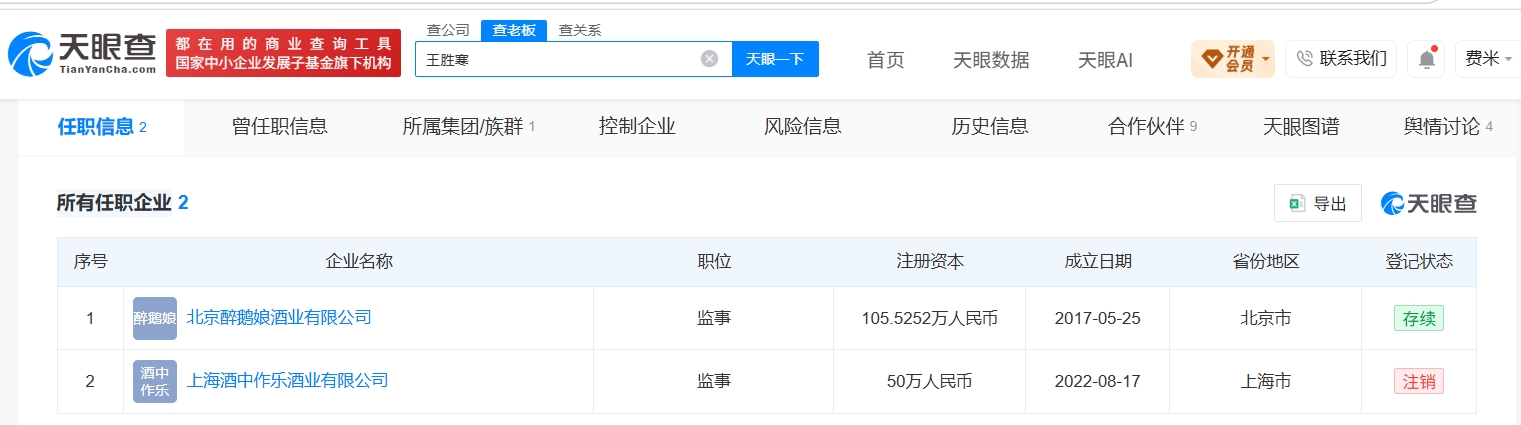Viewport: 1521px width, 425px height.
Task: Open the 天眼图谱 tab
Action: (1301, 127)
